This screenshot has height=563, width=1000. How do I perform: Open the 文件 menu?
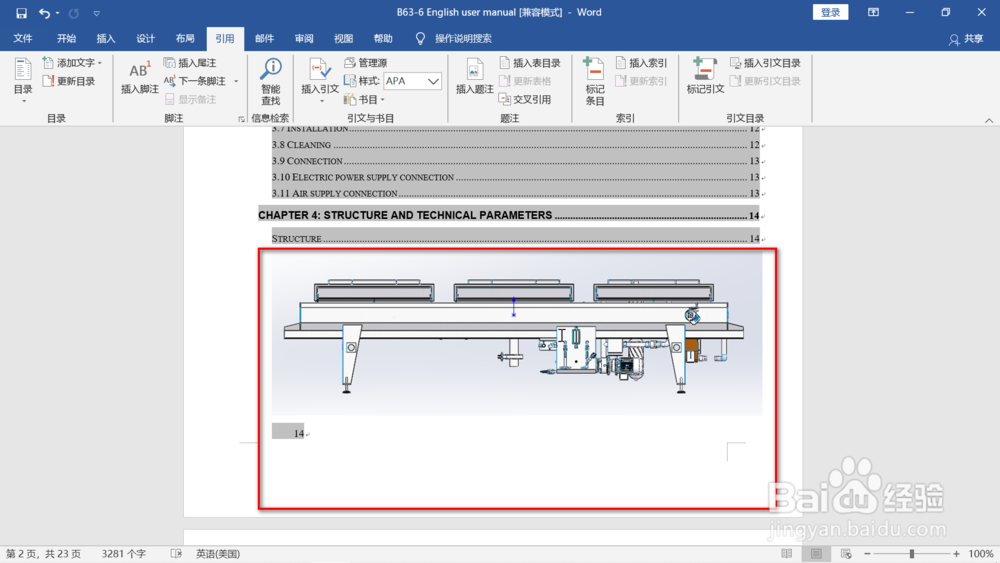click(x=22, y=38)
